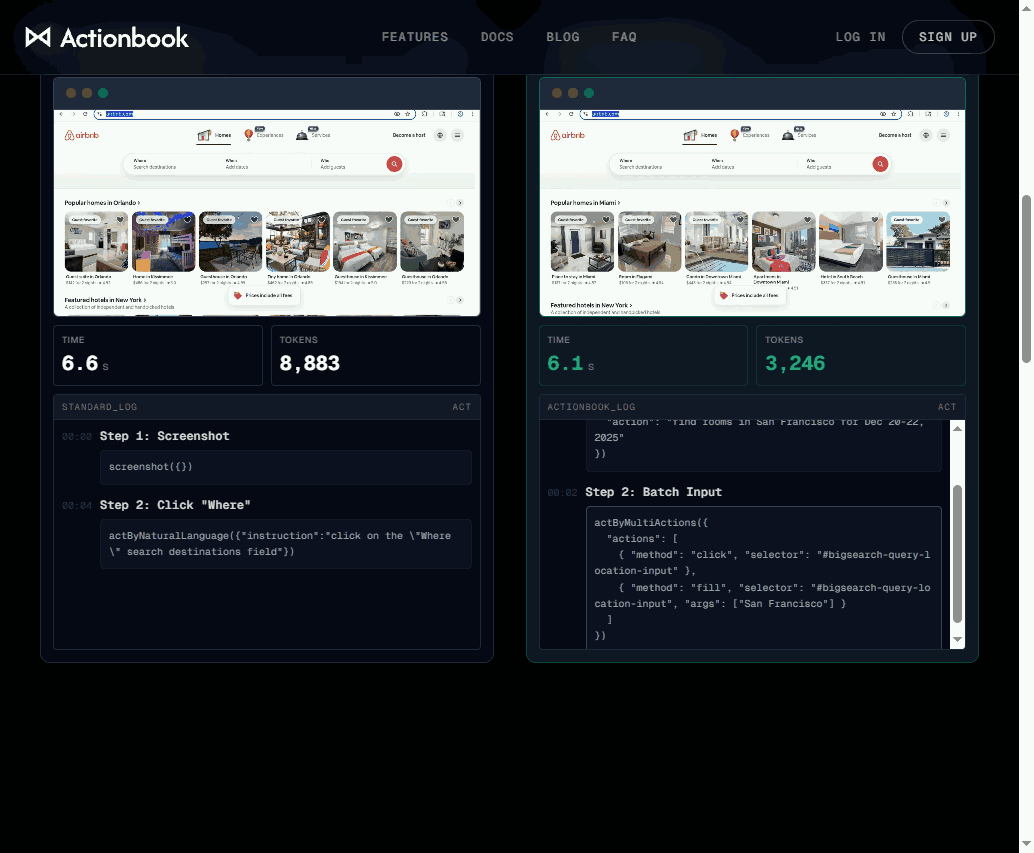This screenshot has height=853, width=1034.
Task: Click the browser three-dot menu in the Miami demo
Action: 958,114
